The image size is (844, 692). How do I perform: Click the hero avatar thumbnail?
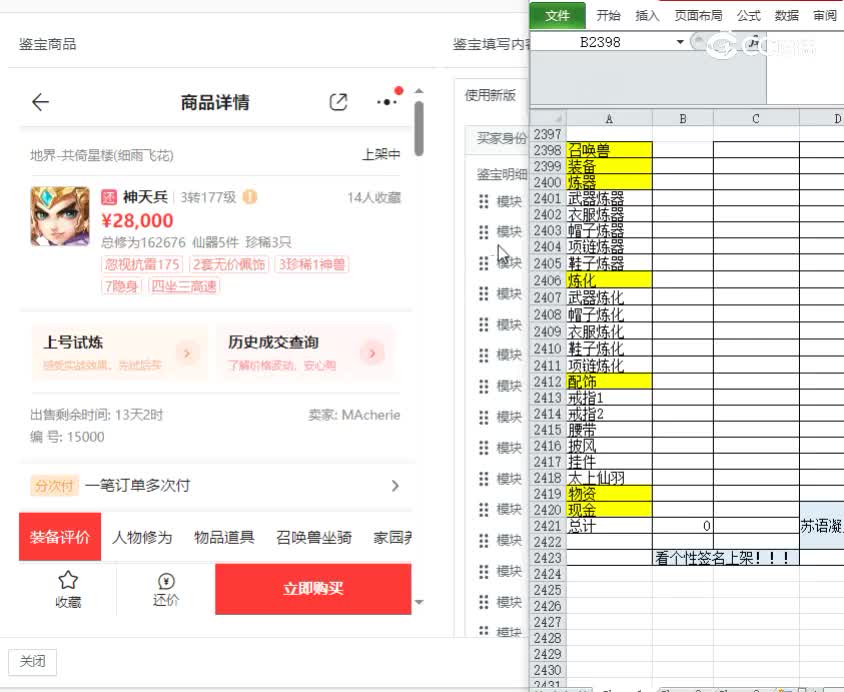pyautogui.click(x=60, y=216)
